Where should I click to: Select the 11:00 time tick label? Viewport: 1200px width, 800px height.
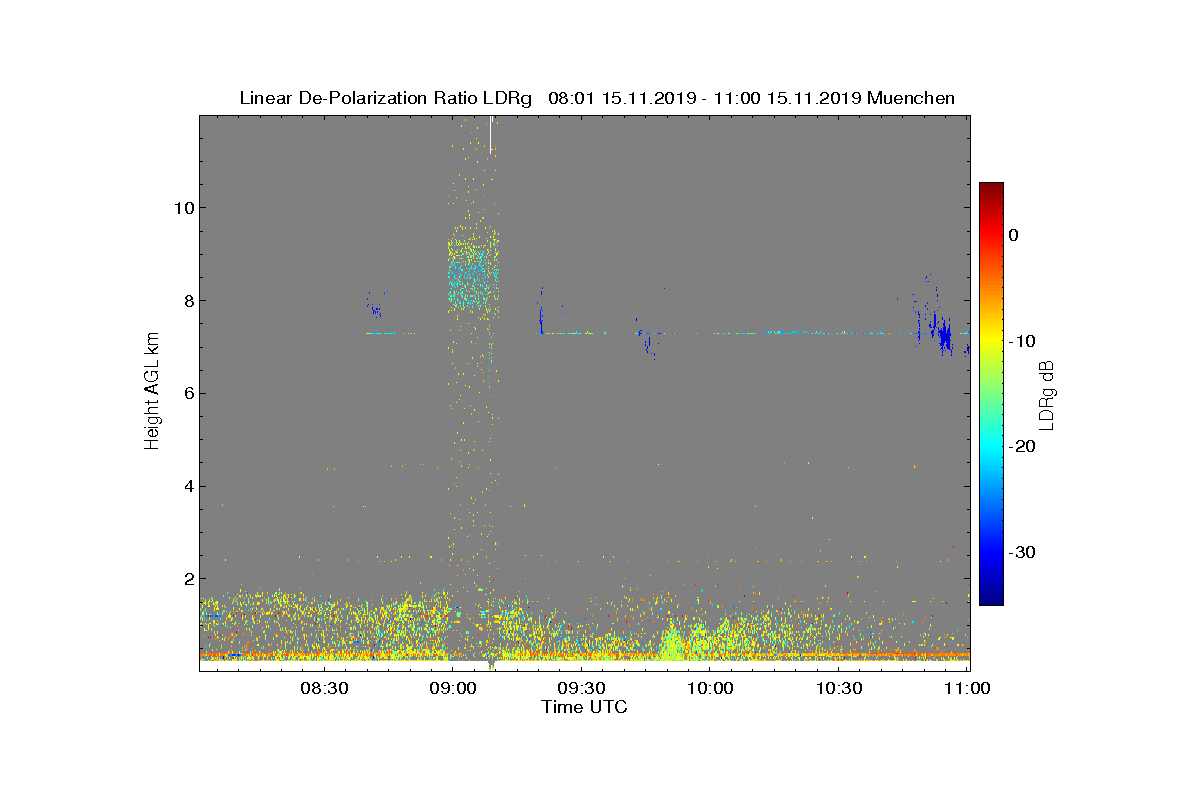(x=968, y=689)
